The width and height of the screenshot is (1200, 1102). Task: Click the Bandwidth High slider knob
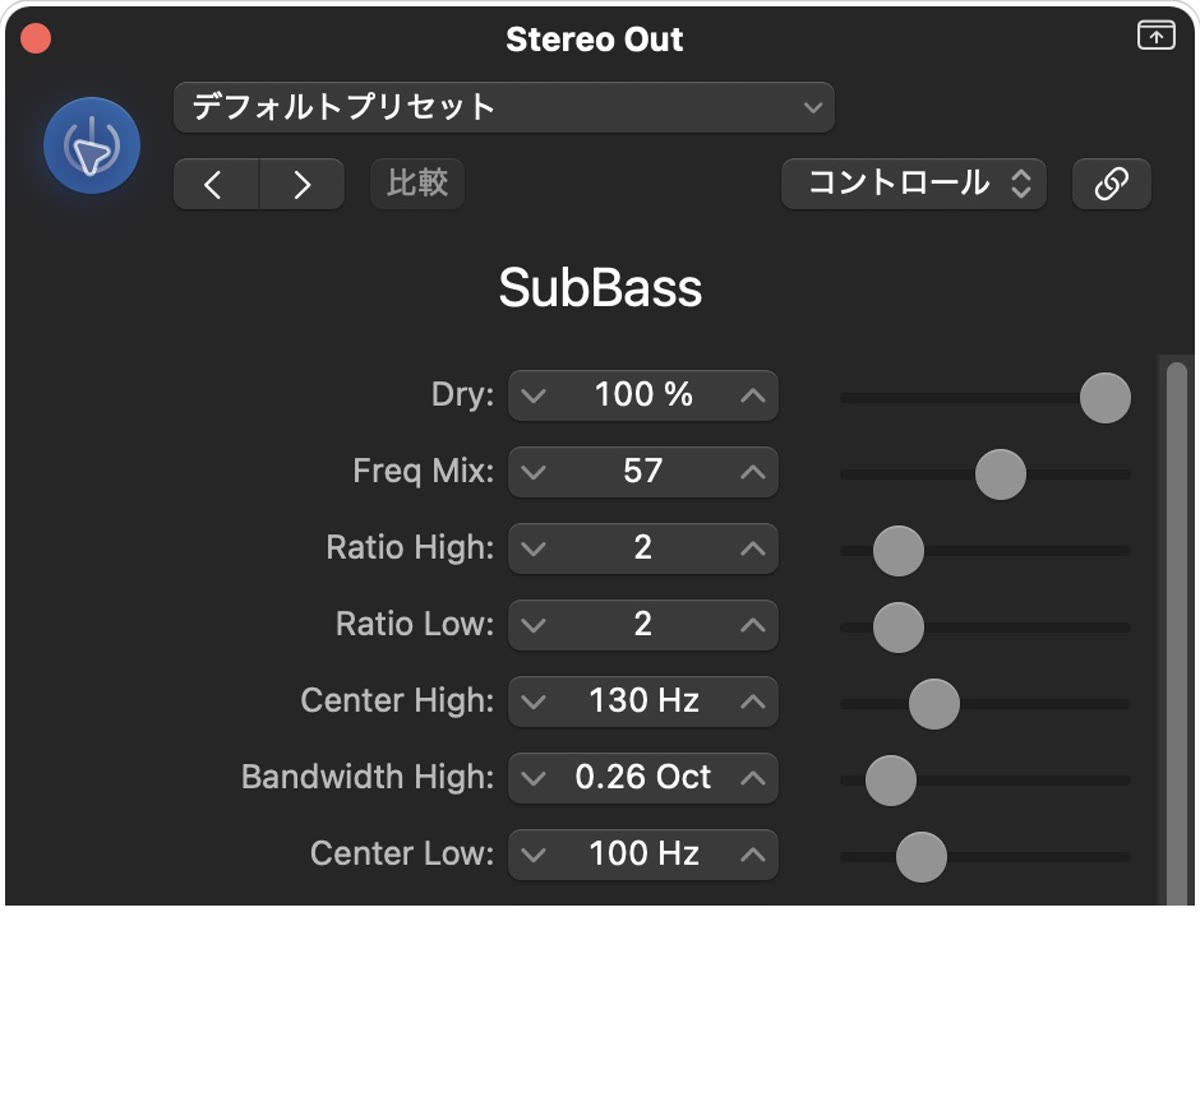[890, 780]
